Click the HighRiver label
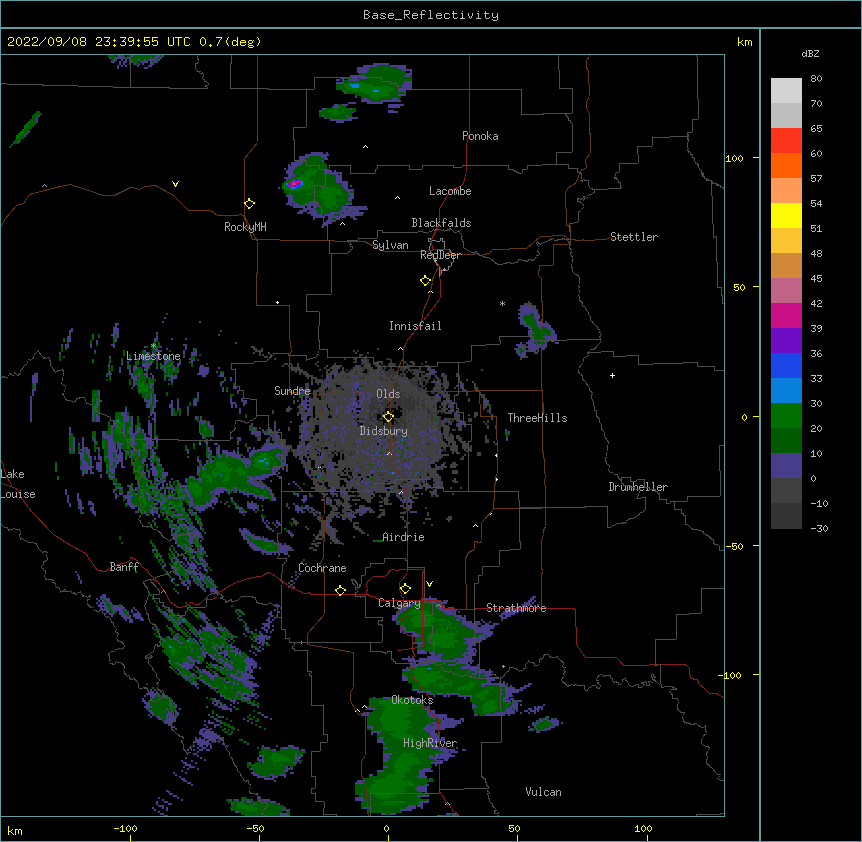Image resolution: width=862 pixels, height=842 pixels. [x=430, y=743]
